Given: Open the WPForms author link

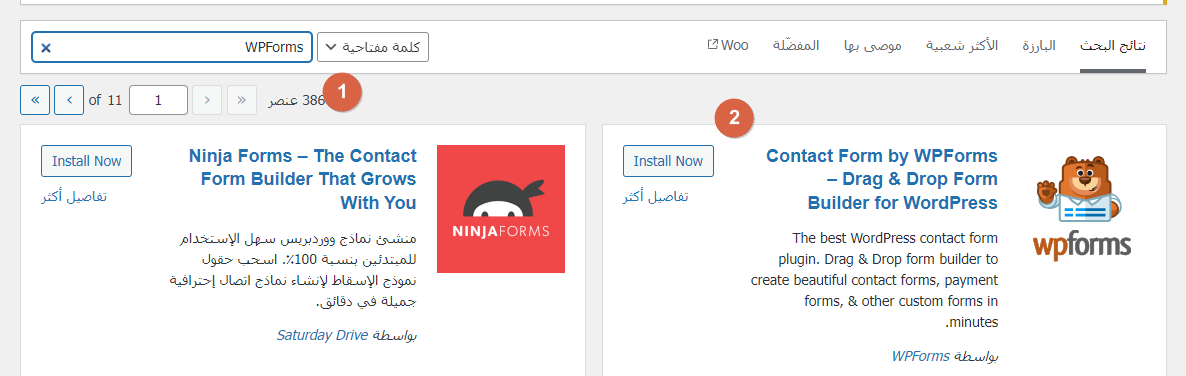Looking at the screenshot, I should click(x=921, y=356).
